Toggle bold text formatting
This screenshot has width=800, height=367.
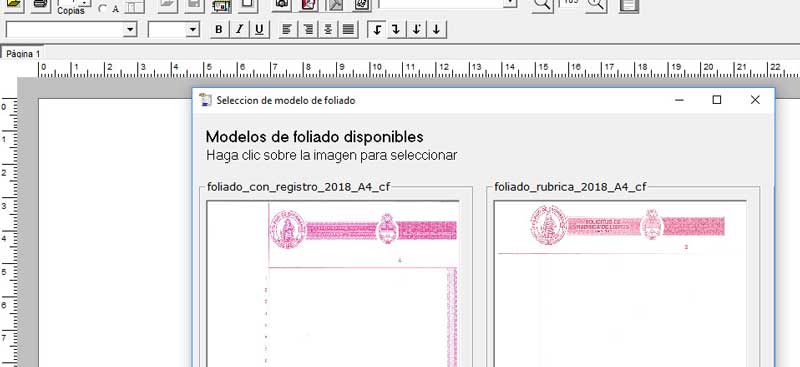coord(219,30)
